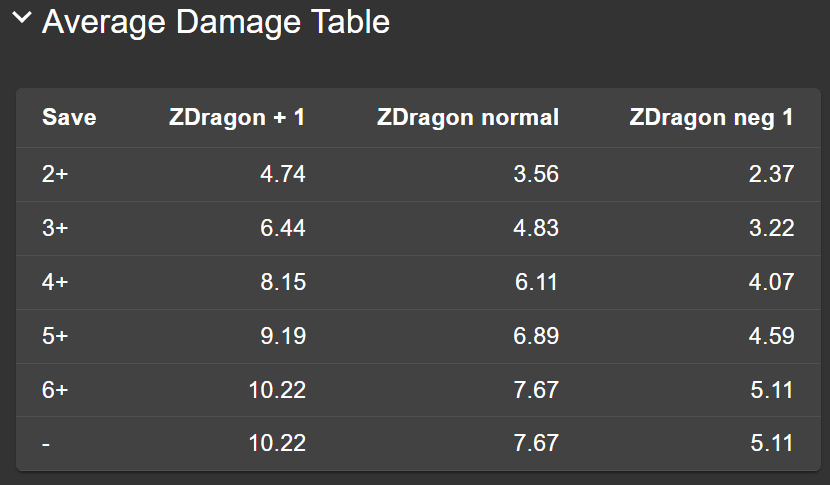Collapse the Average Damage Table section
830x485 pixels.
[x=22, y=20]
